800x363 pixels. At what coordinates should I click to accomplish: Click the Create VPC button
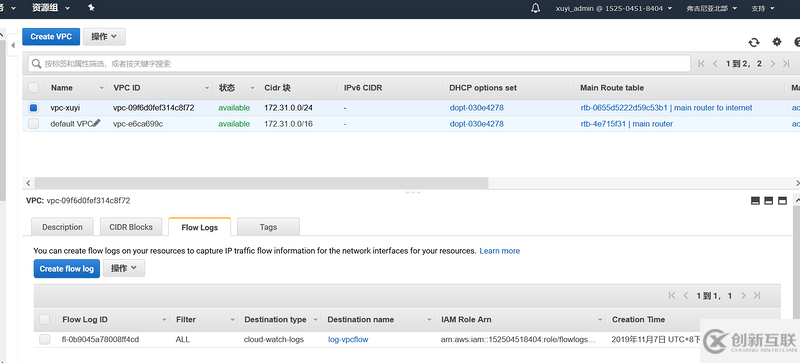pos(51,37)
